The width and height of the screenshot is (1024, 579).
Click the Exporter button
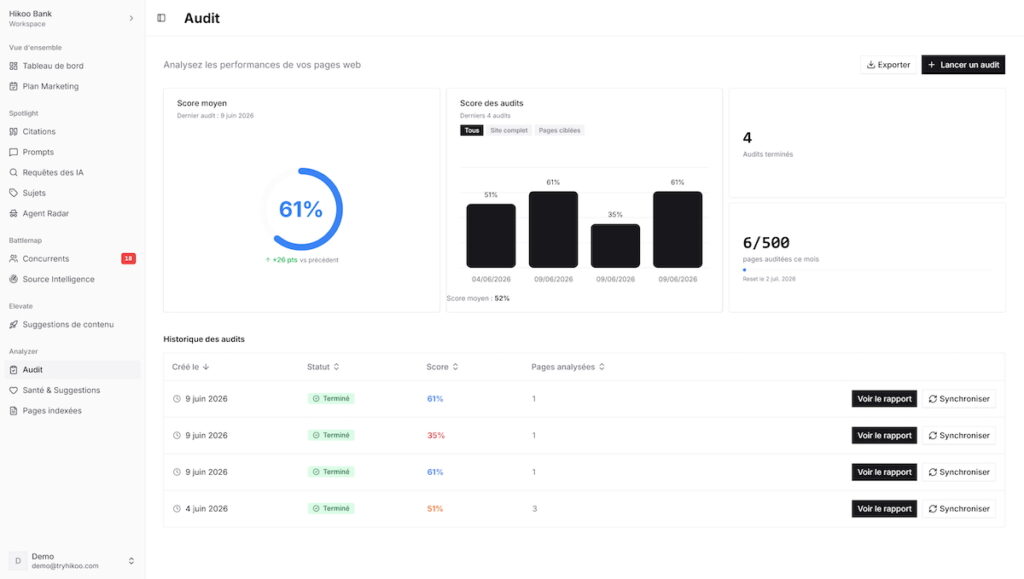[x=888, y=65]
